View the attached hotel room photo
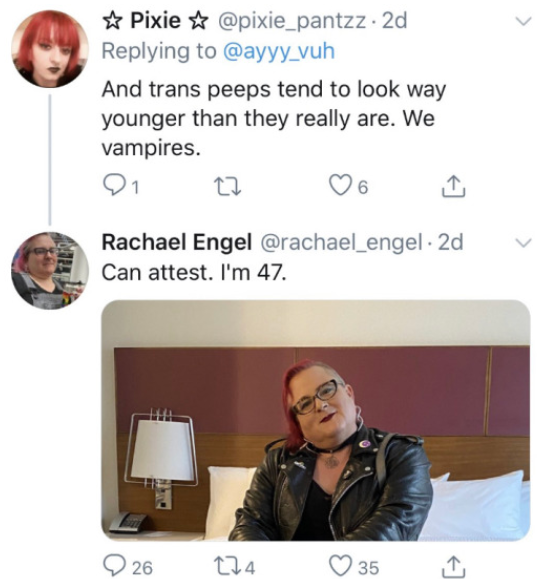This screenshot has width=539, height=579. [x=316, y=420]
